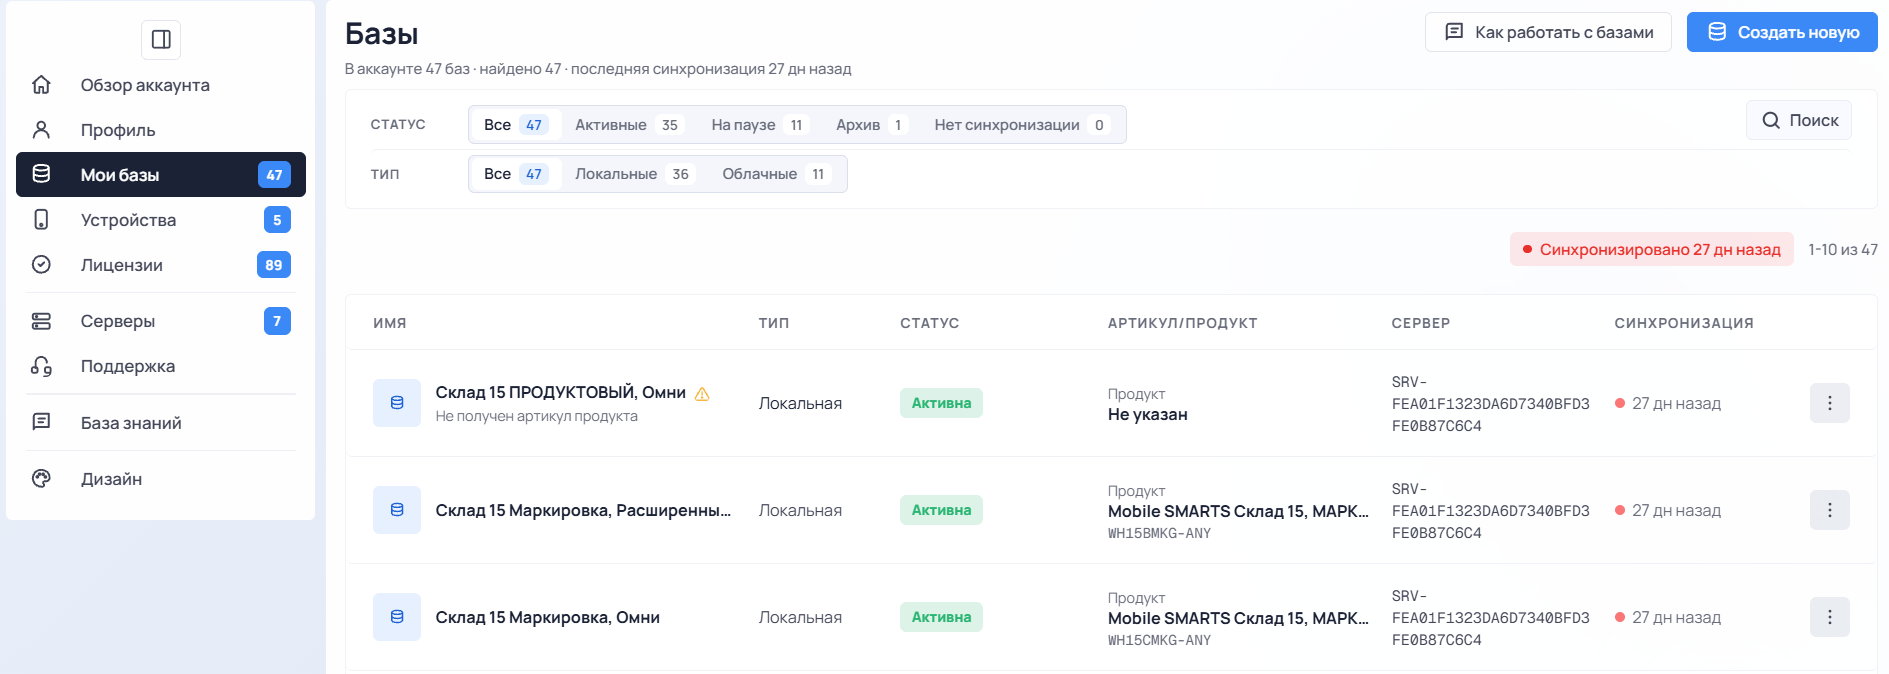Viewport: 1889px width, 674px height.
Task: Click database icon for Склад 15 Маркировка, Расширенный
Action: coord(397,510)
